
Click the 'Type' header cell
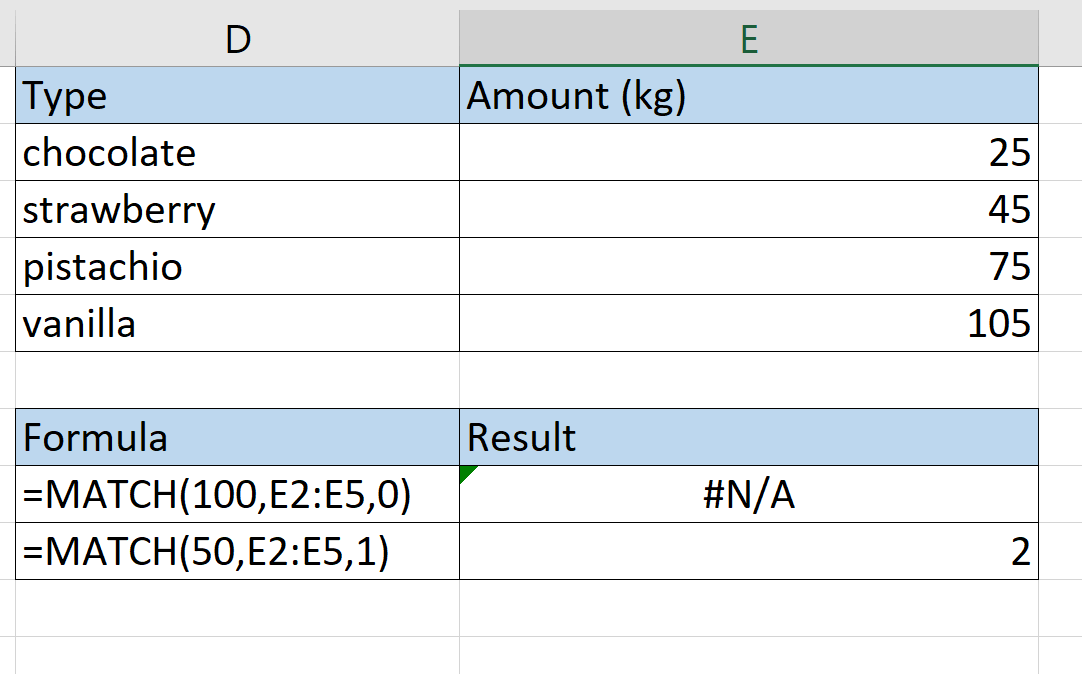pyautogui.click(x=237, y=95)
